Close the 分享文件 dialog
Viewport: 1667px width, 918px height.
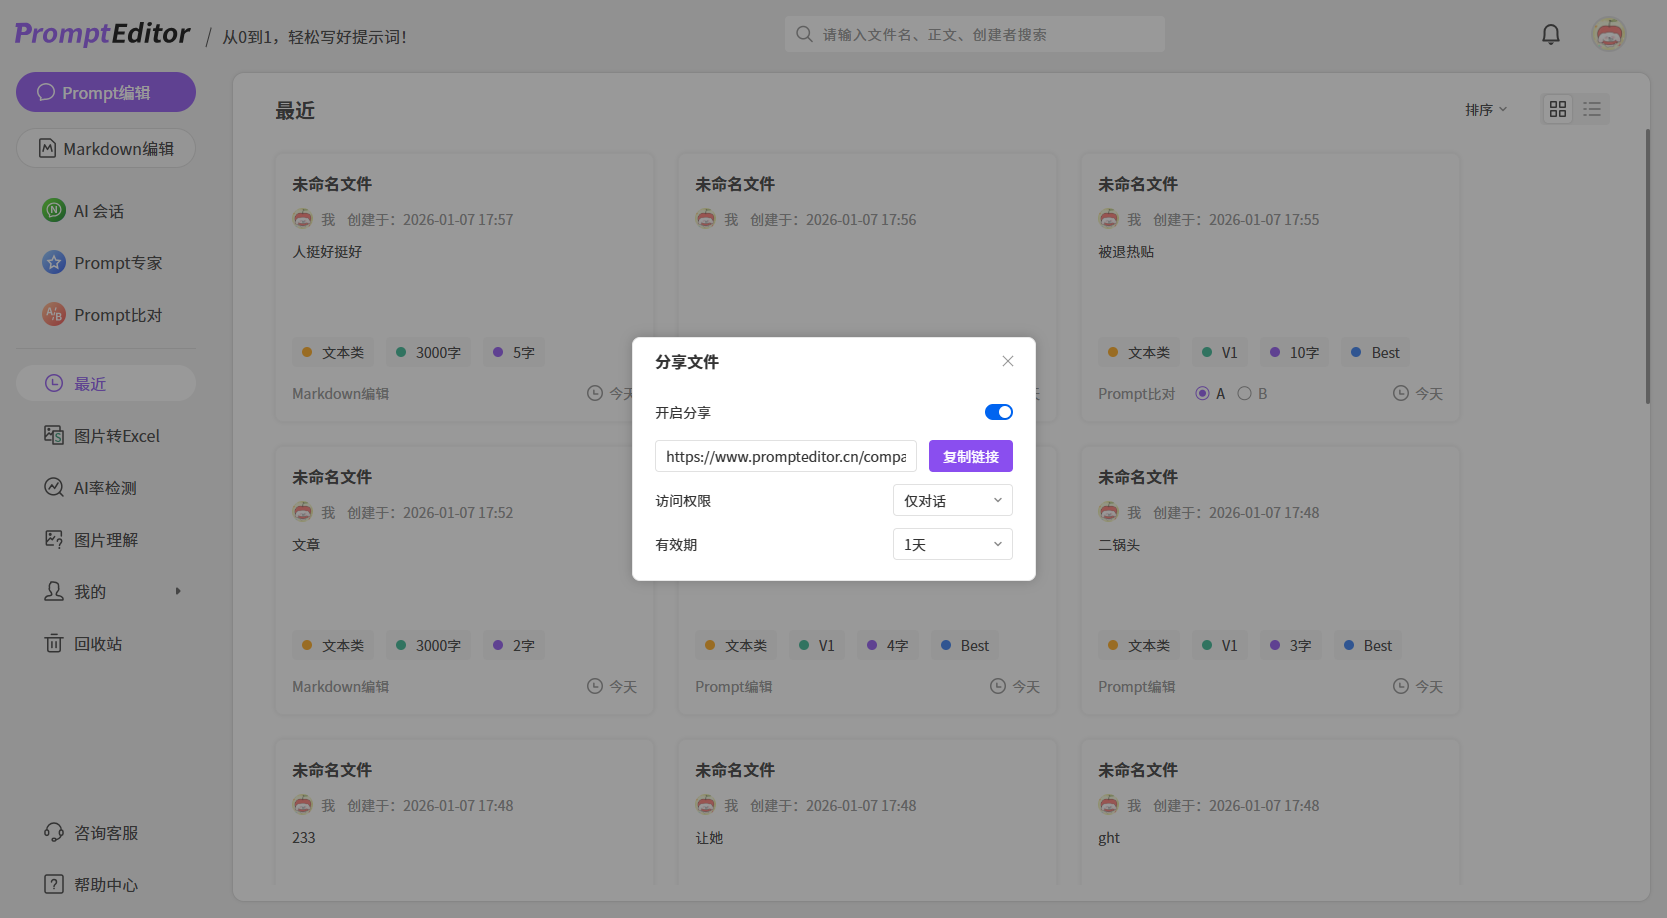[x=1007, y=361]
